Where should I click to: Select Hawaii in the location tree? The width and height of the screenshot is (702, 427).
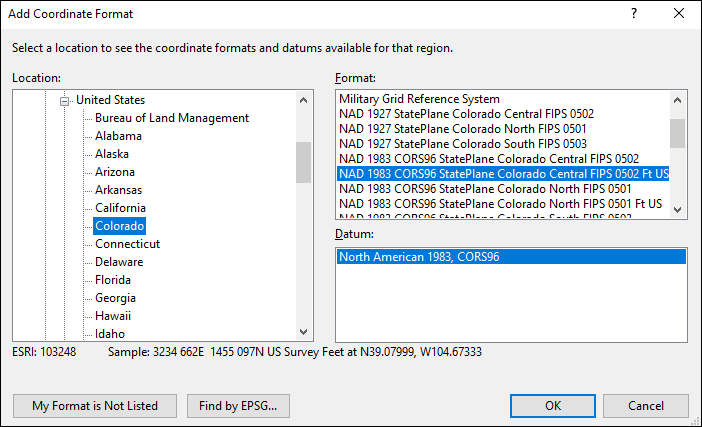(113, 316)
